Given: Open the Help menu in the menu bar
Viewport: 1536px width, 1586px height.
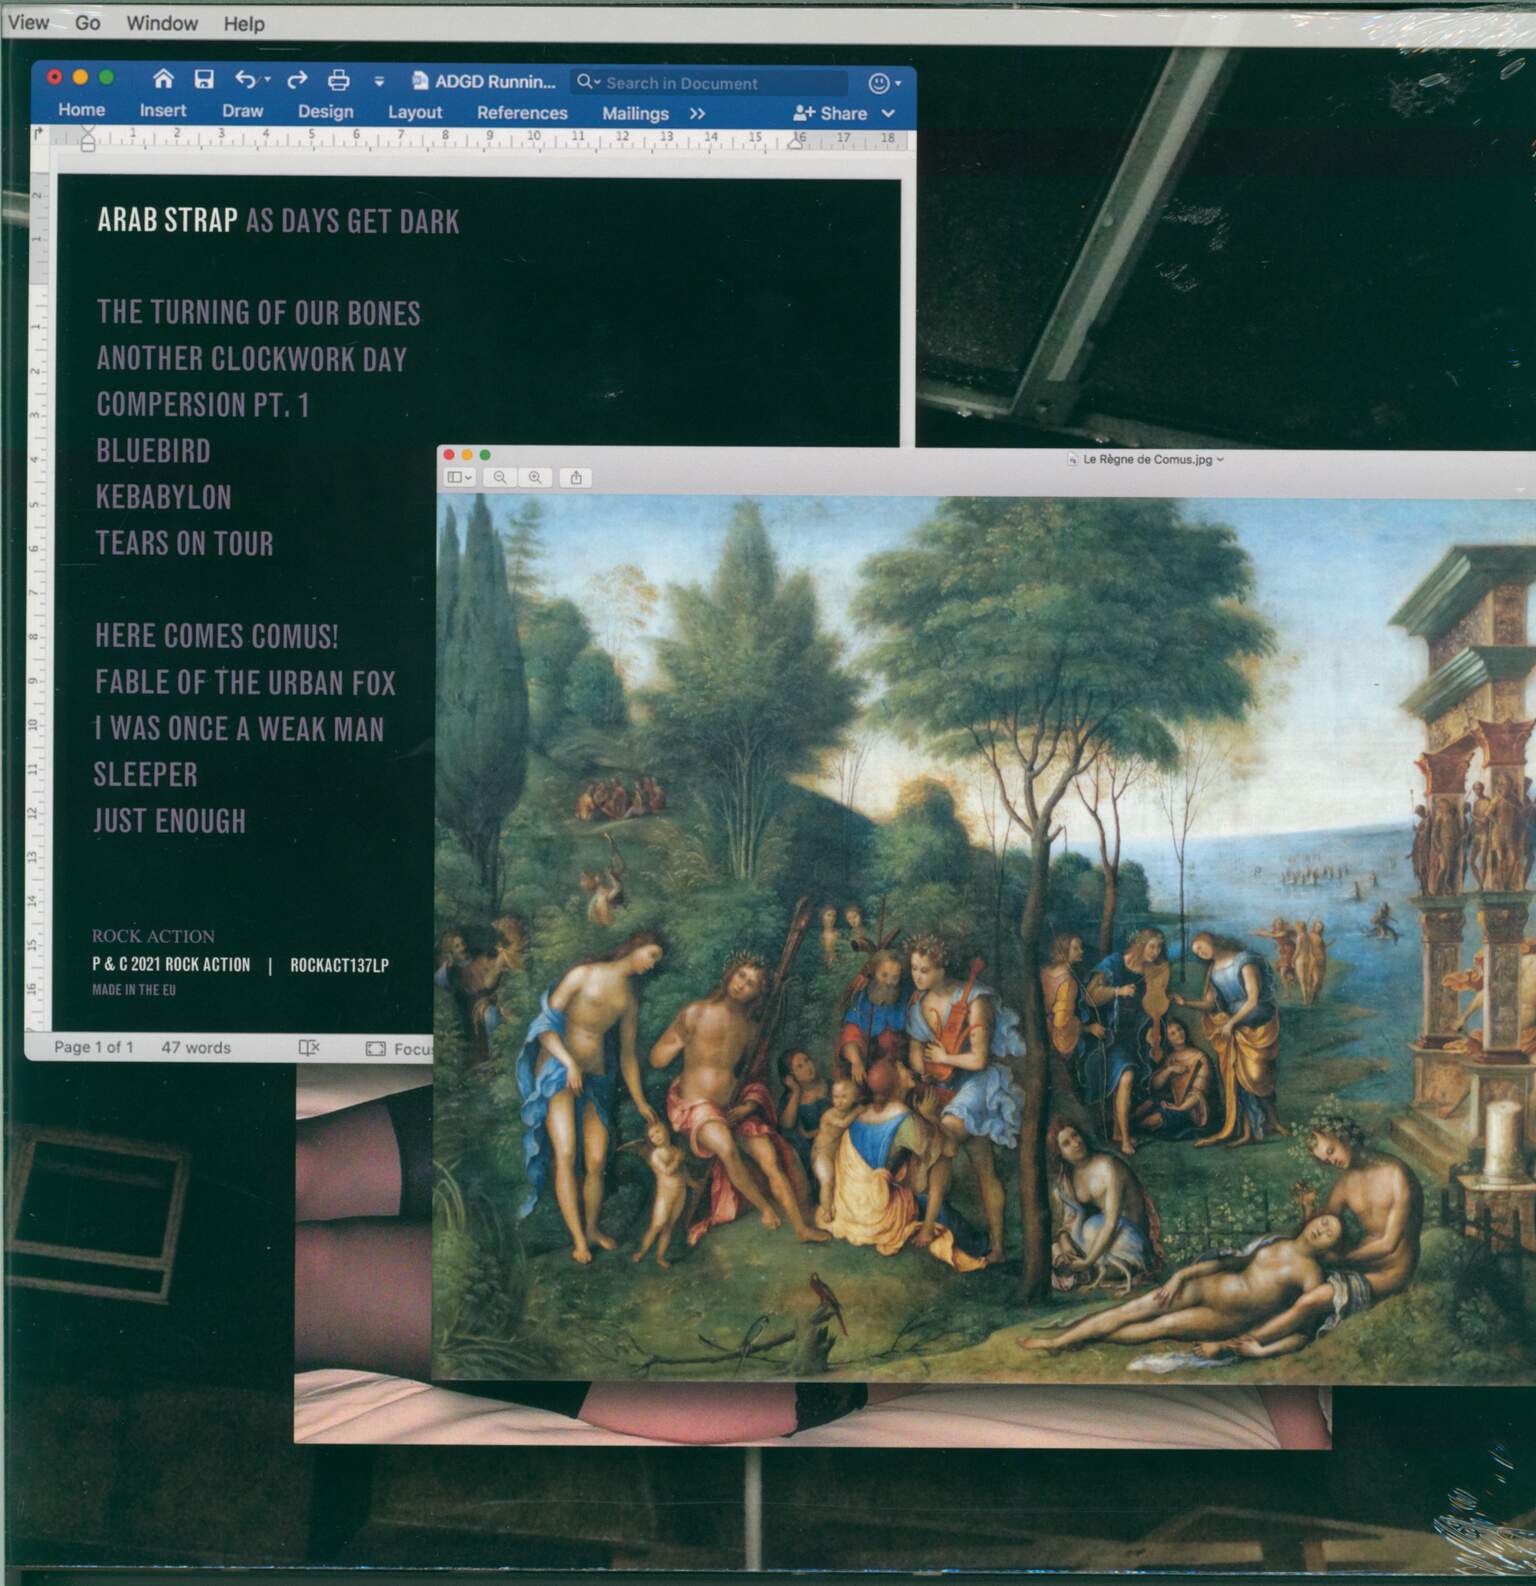Looking at the screenshot, I should pos(244,23).
